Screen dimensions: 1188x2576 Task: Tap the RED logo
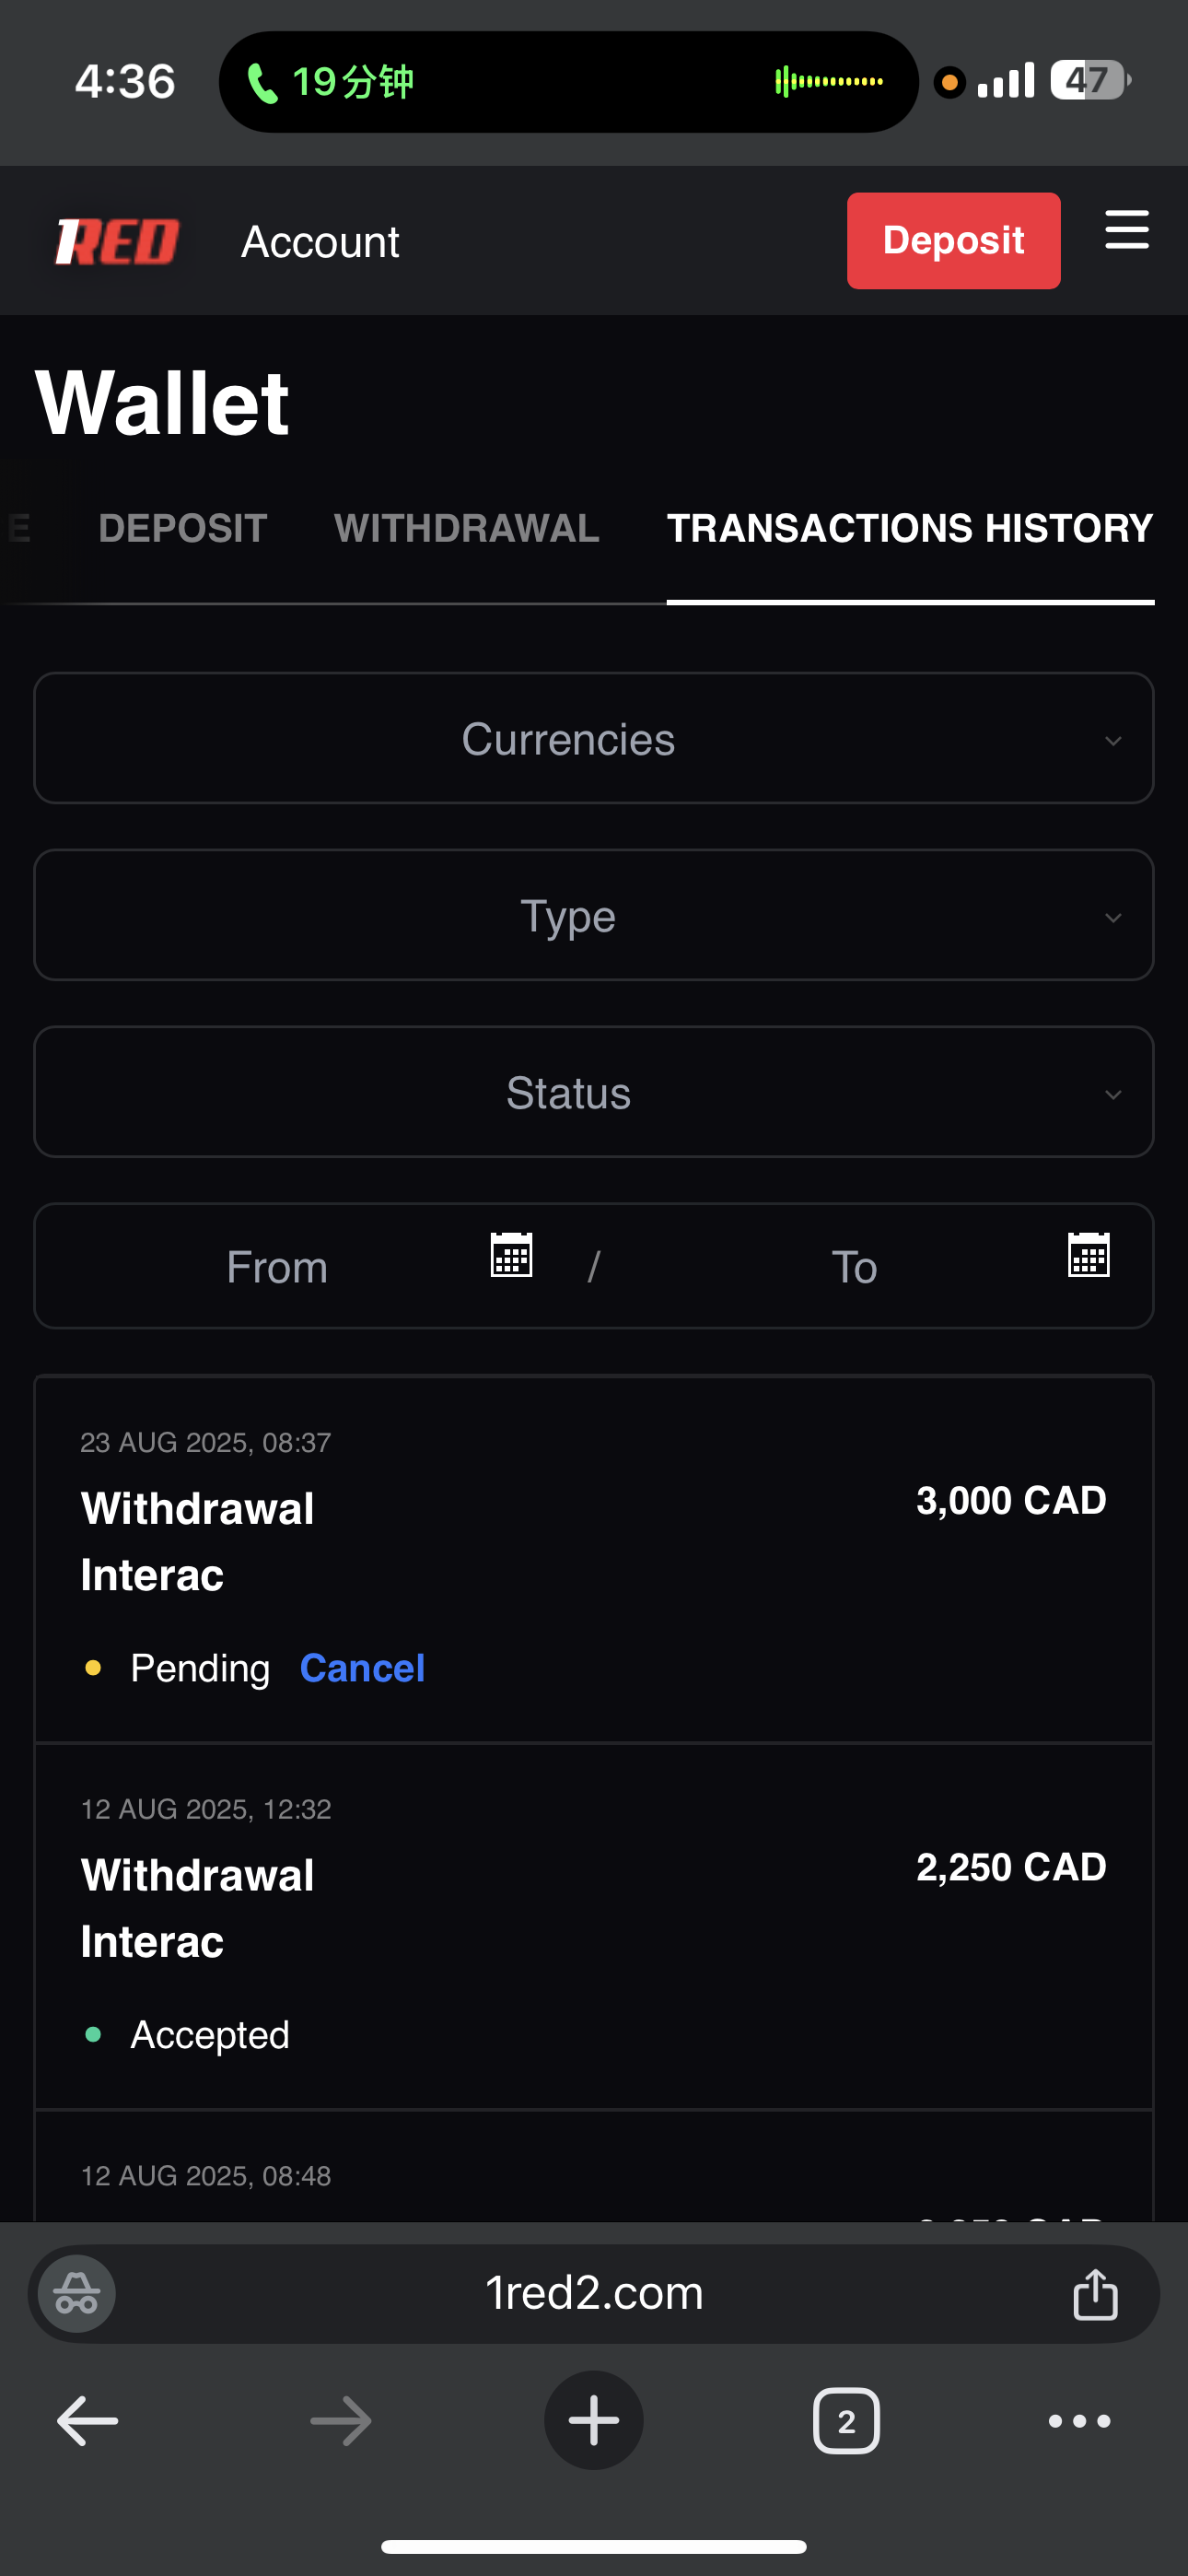(x=117, y=242)
